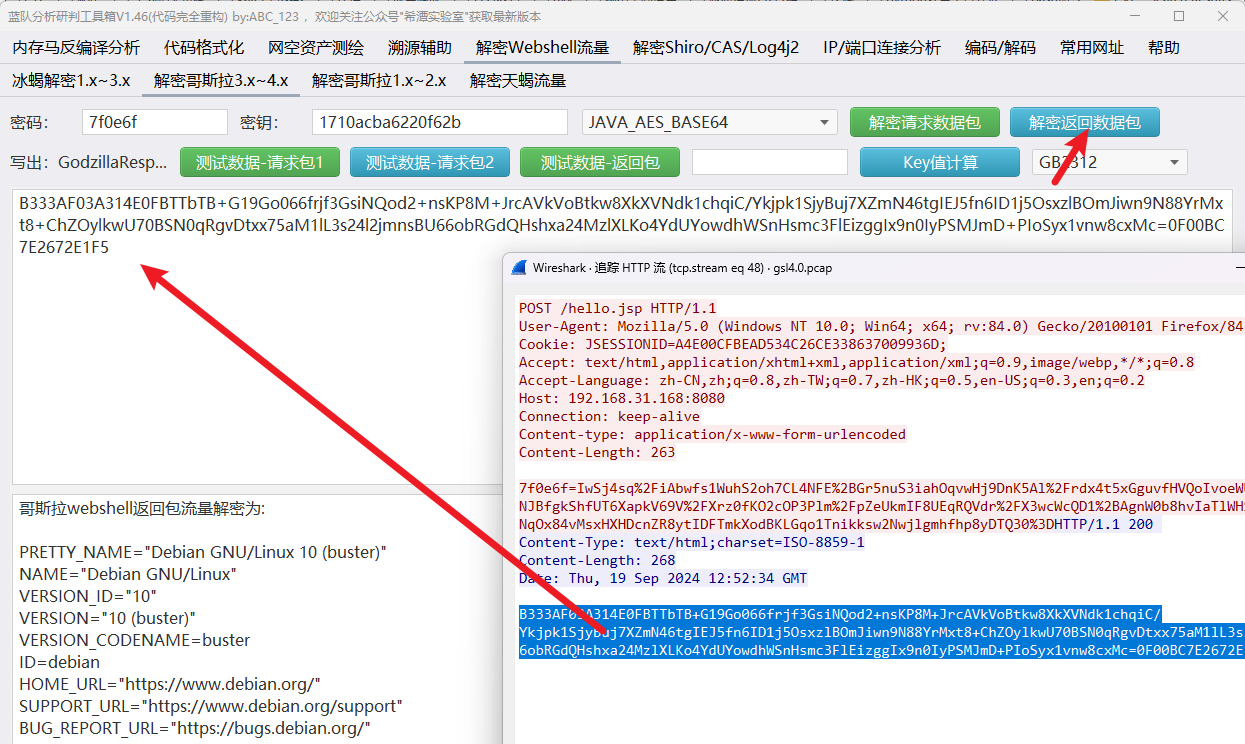
Task: Click the Wireshark window icon
Action: pyautogui.click(x=519, y=268)
